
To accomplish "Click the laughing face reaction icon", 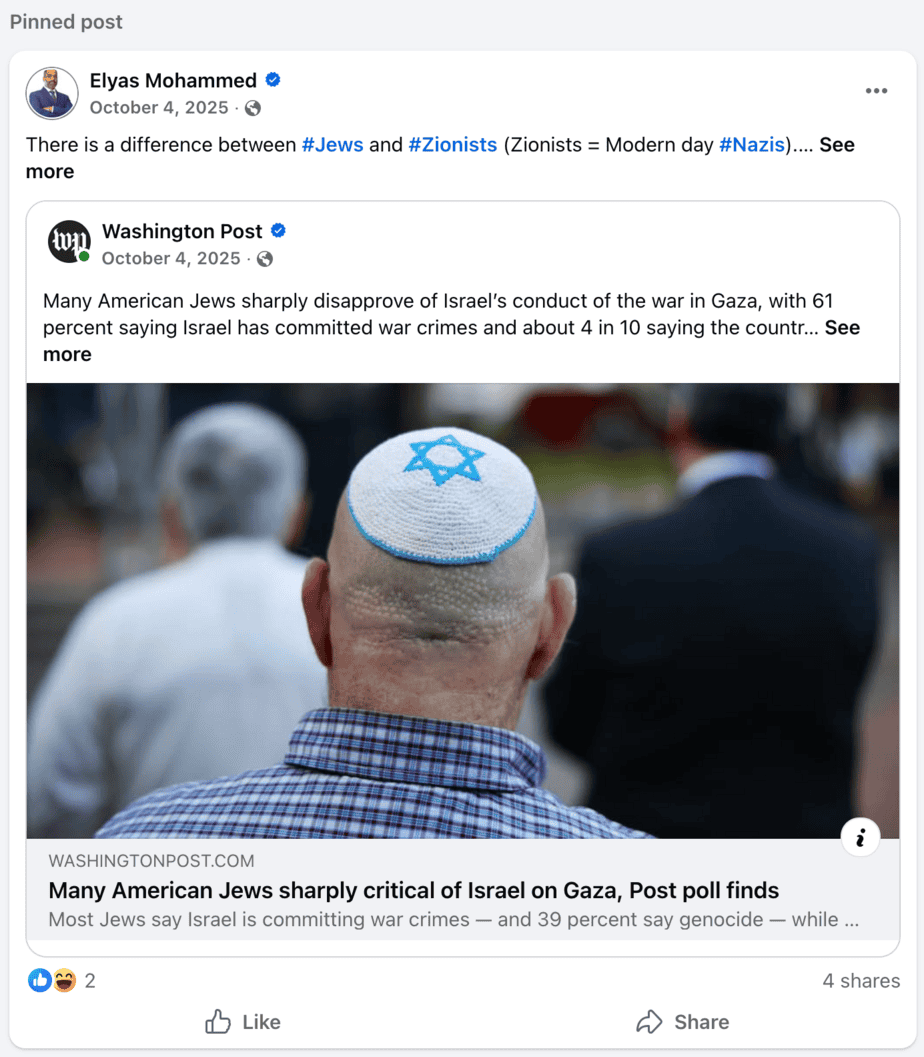I will (x=65, y=980).
